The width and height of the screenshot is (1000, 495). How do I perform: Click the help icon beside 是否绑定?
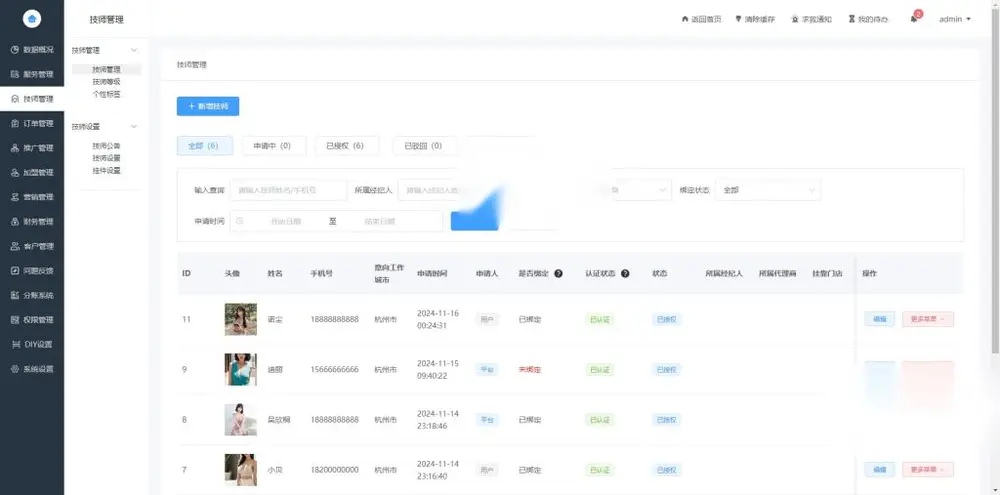pos(558,274)
